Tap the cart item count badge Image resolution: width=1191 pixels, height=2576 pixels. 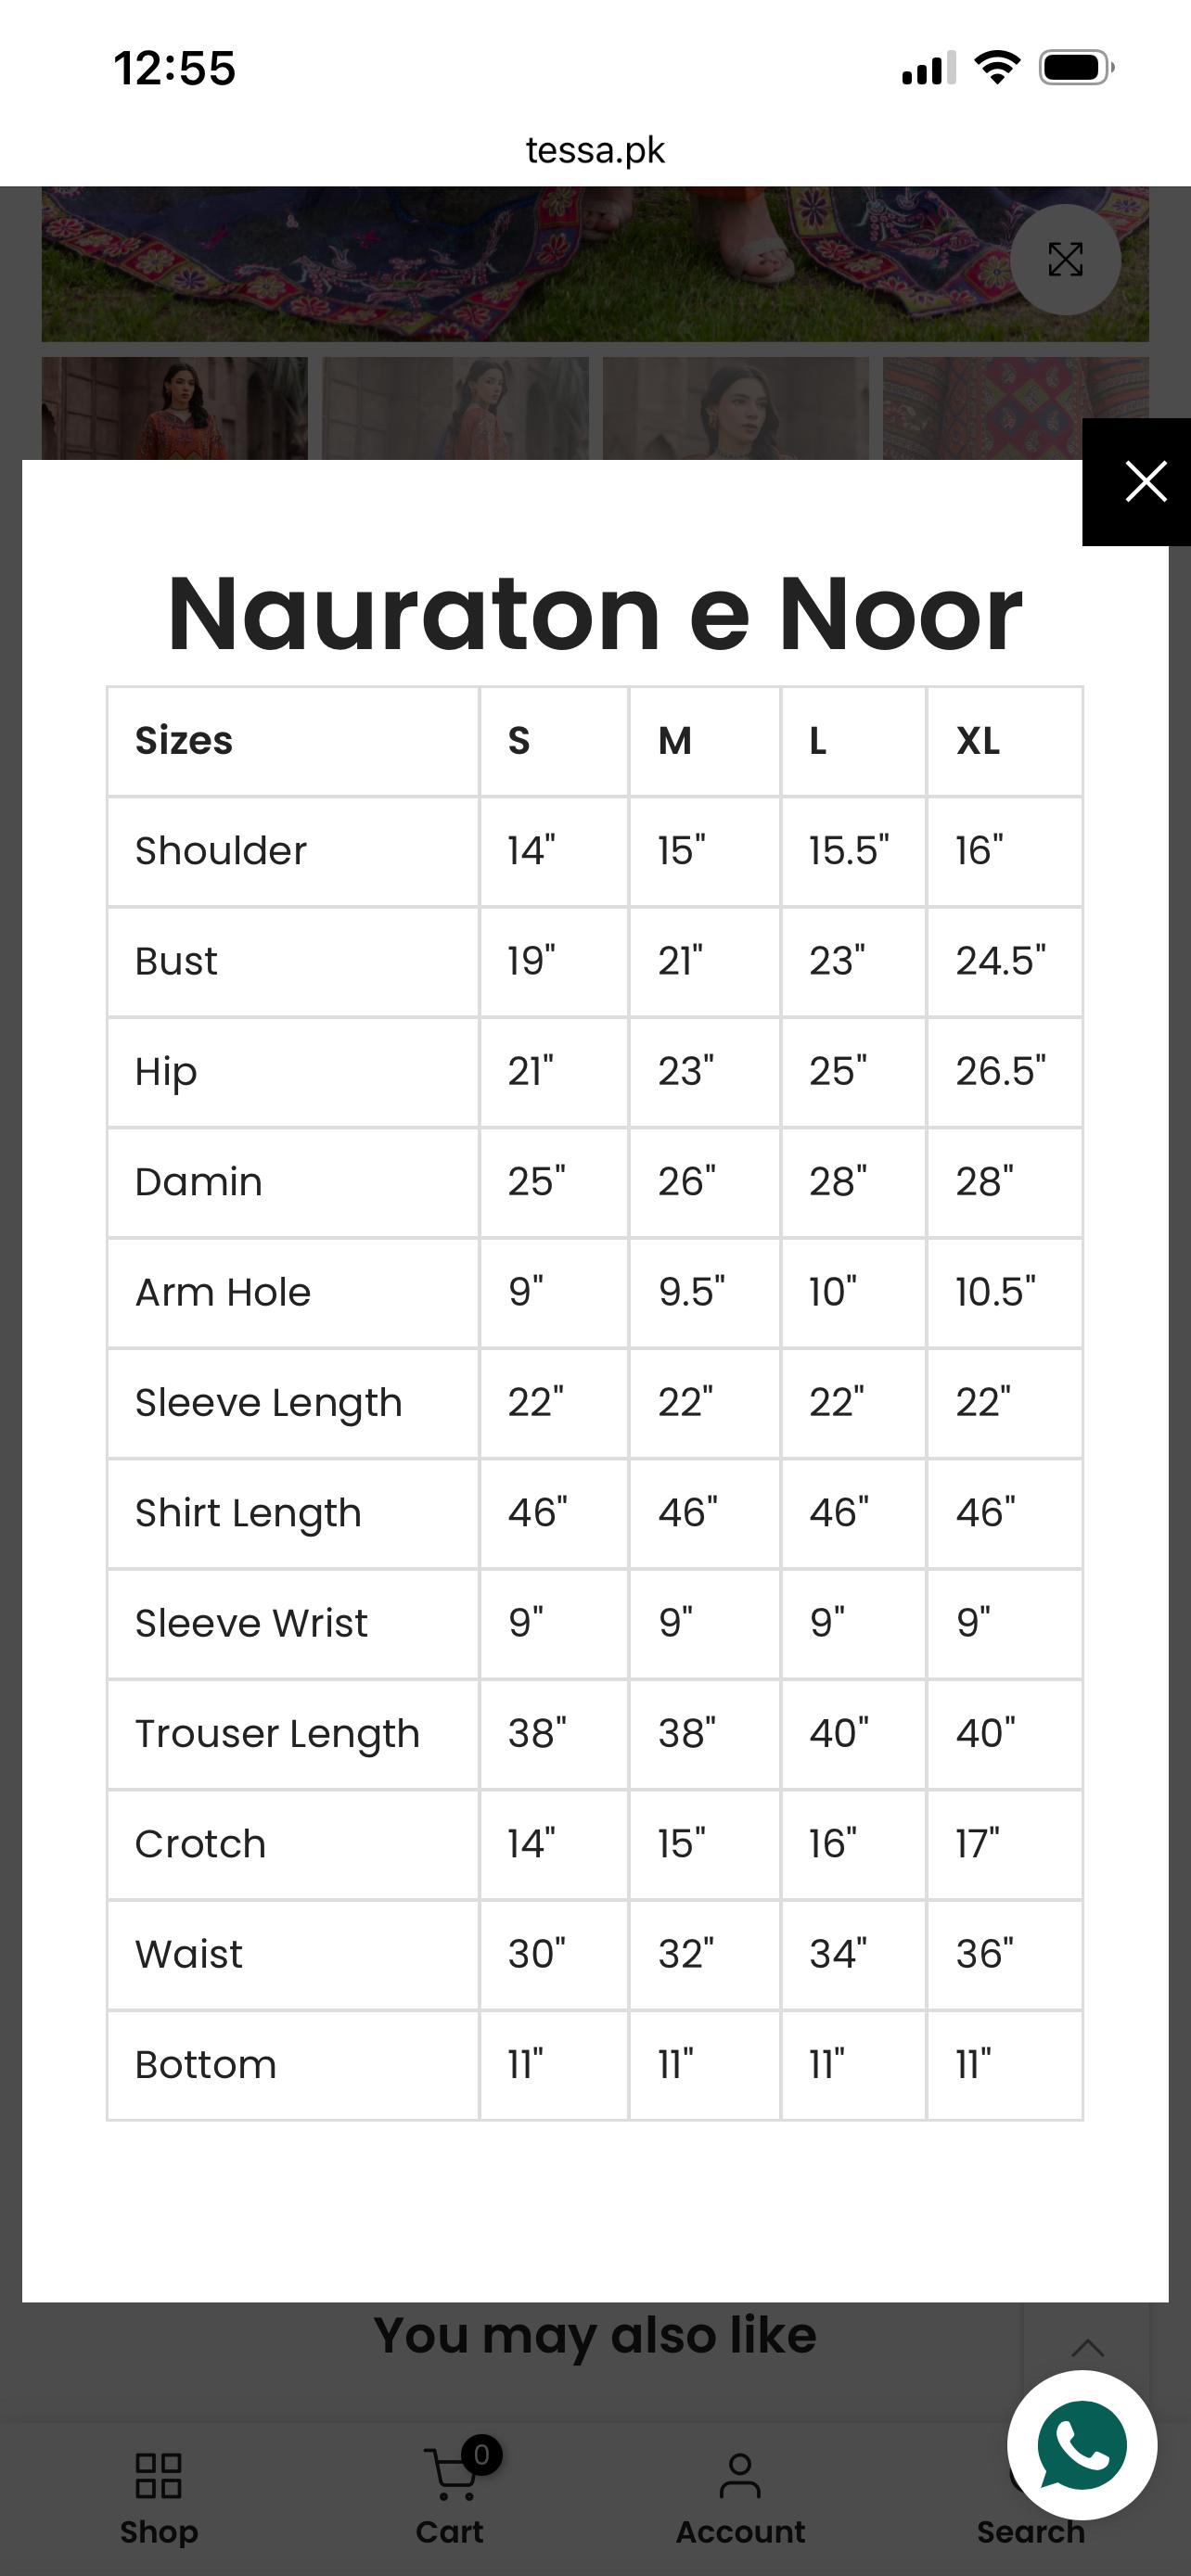(481, 2455)
